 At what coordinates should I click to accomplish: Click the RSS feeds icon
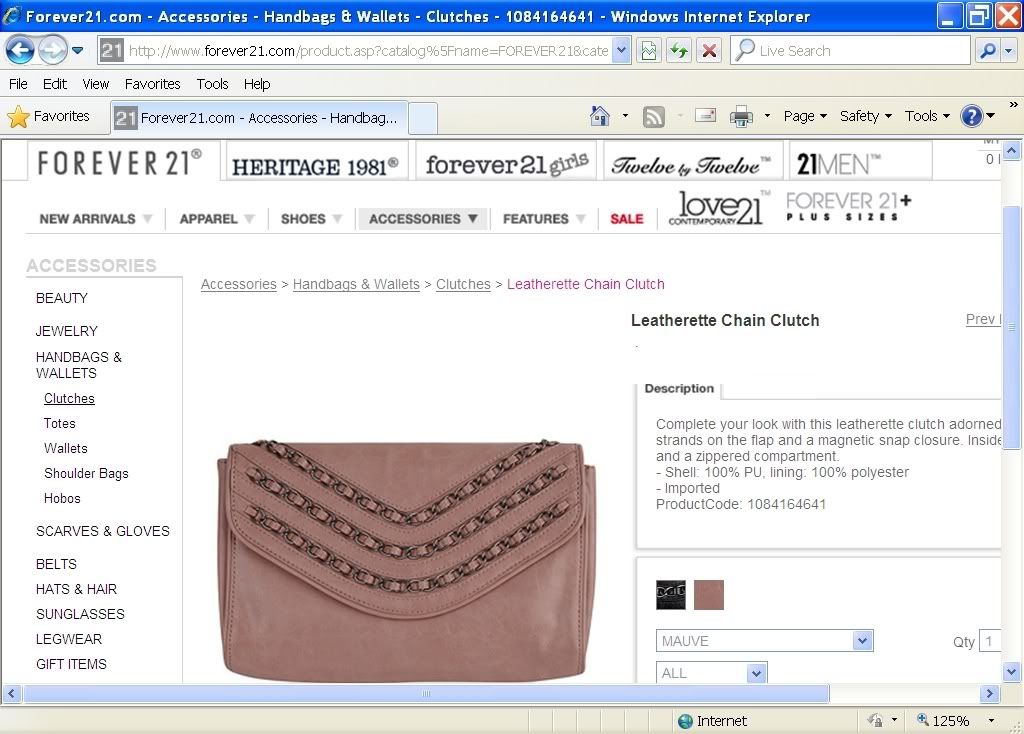[654, 117]
